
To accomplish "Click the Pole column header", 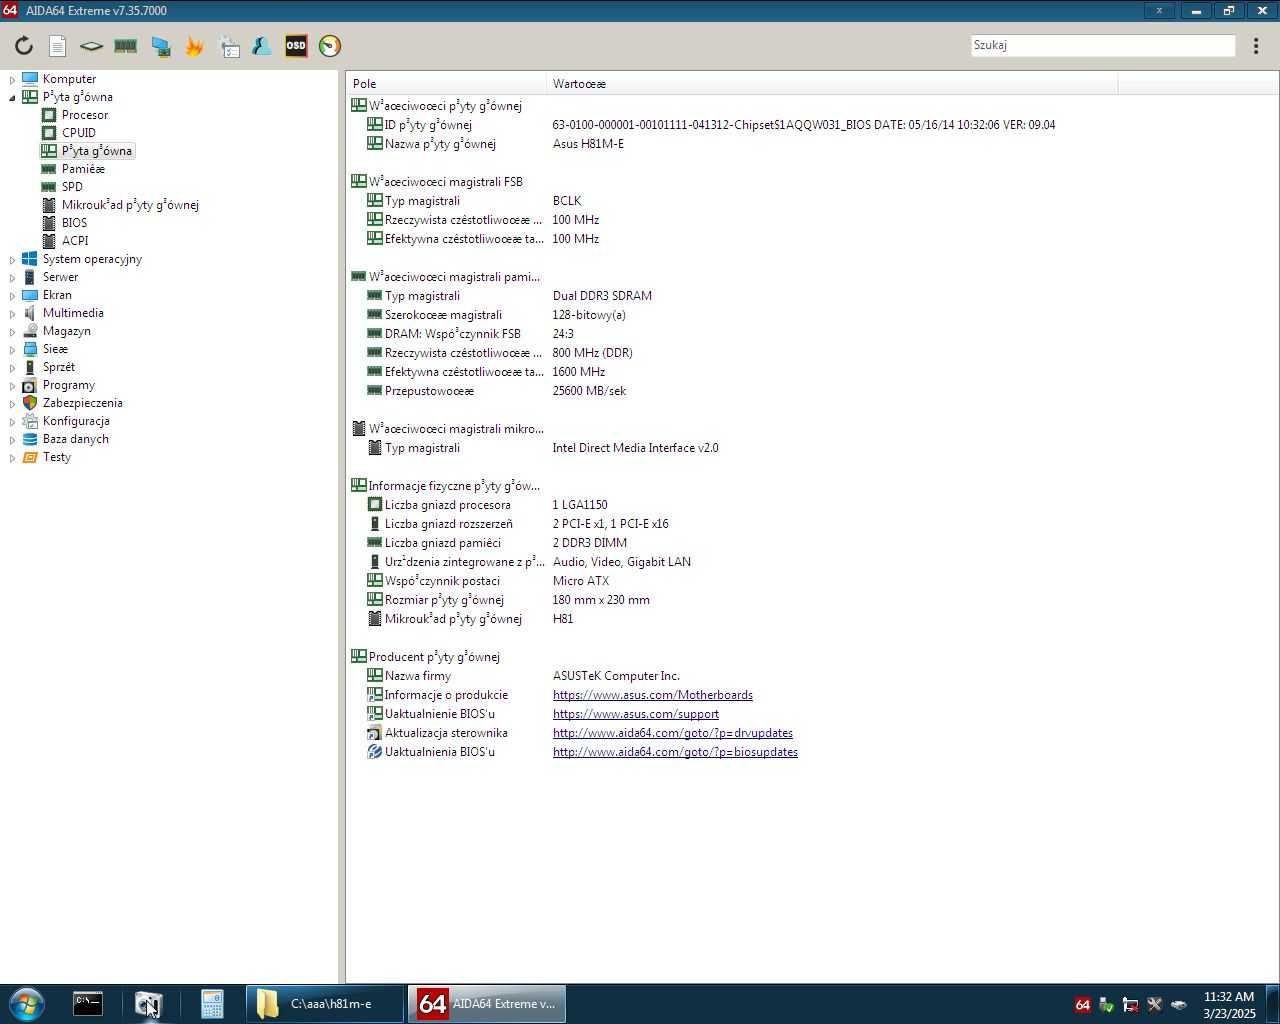I will [446, 84].
